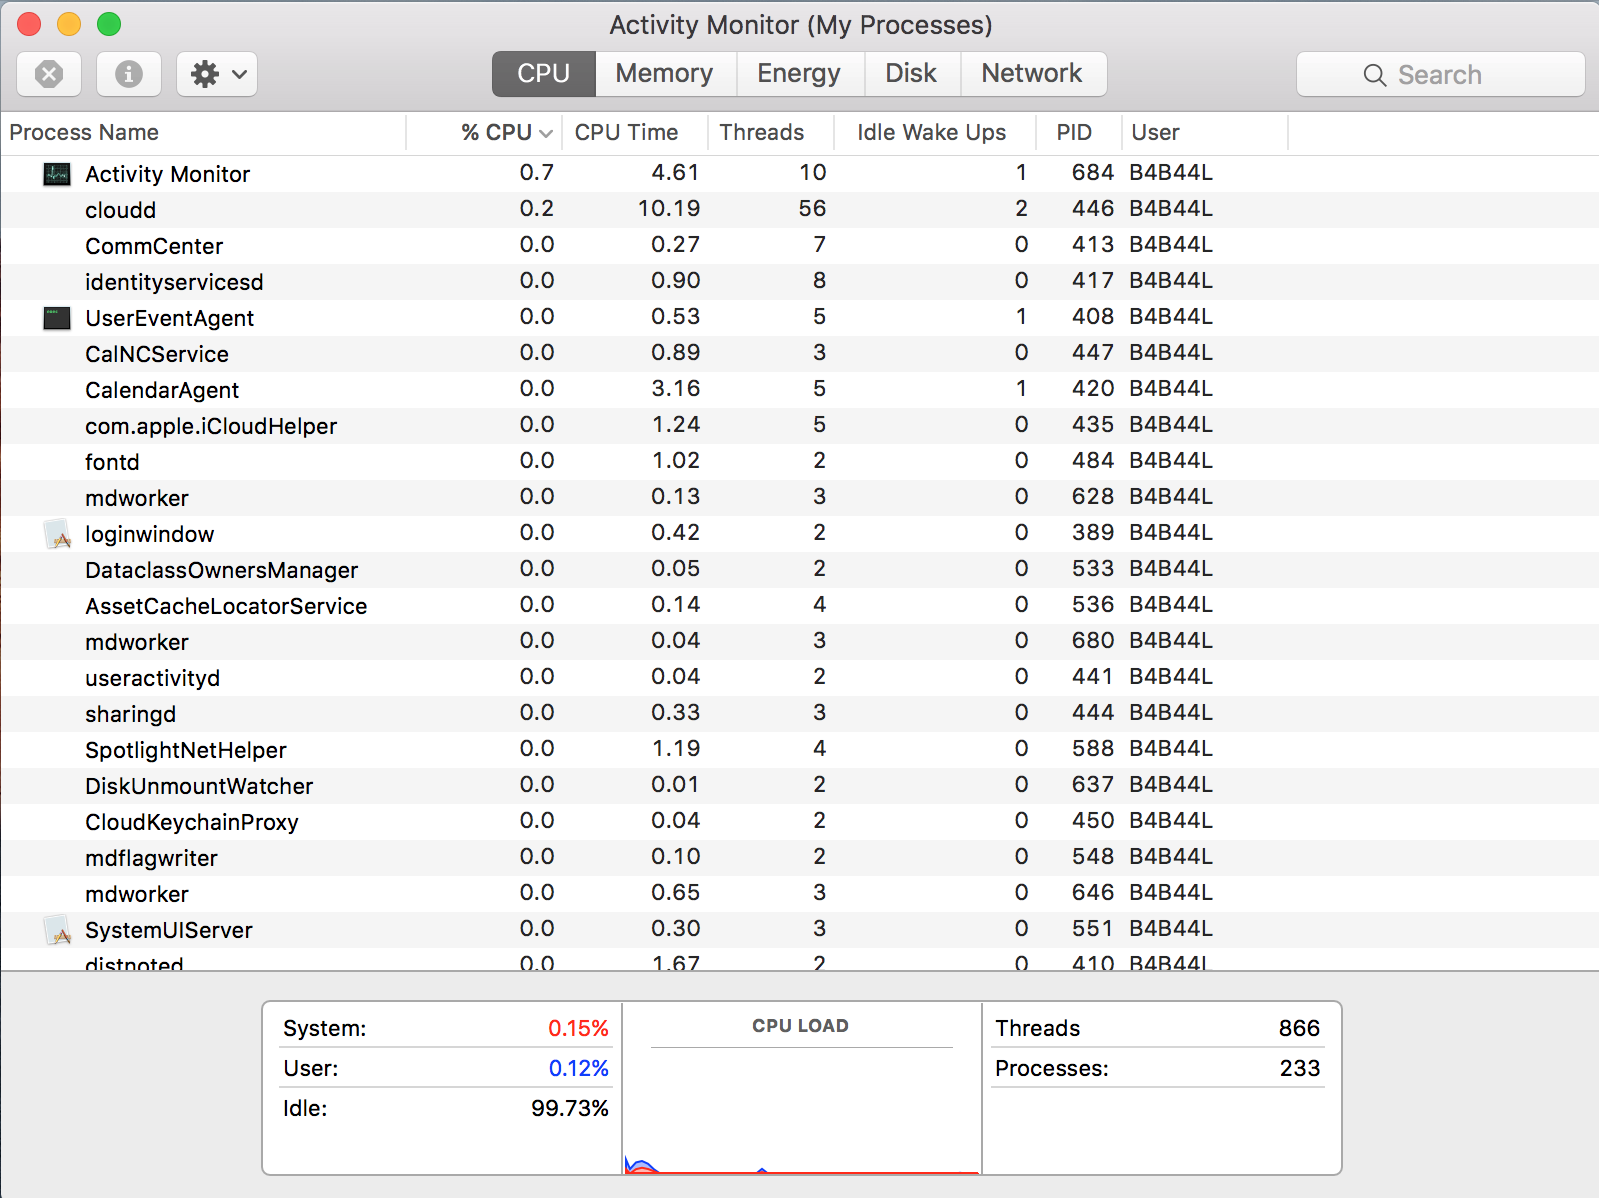Image resolution: width=1599 pixels, height=1198 pixels.
Task: Click cloudd CPU Time value 10.19
Action: pos(669,208)
